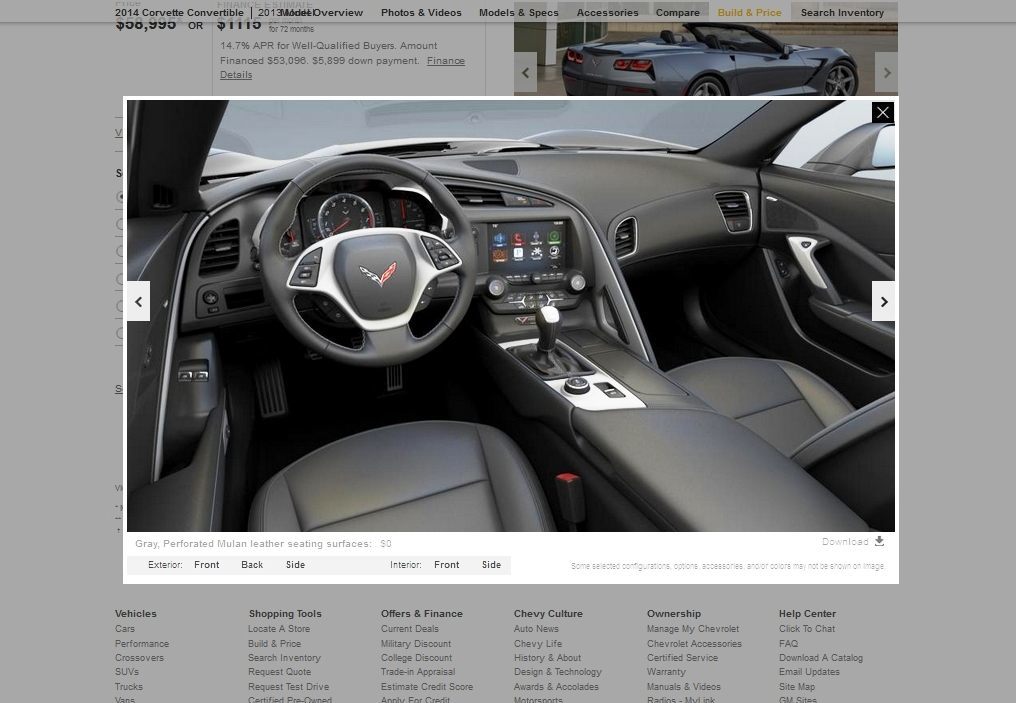Show the next lightbox image

point(883,301)
